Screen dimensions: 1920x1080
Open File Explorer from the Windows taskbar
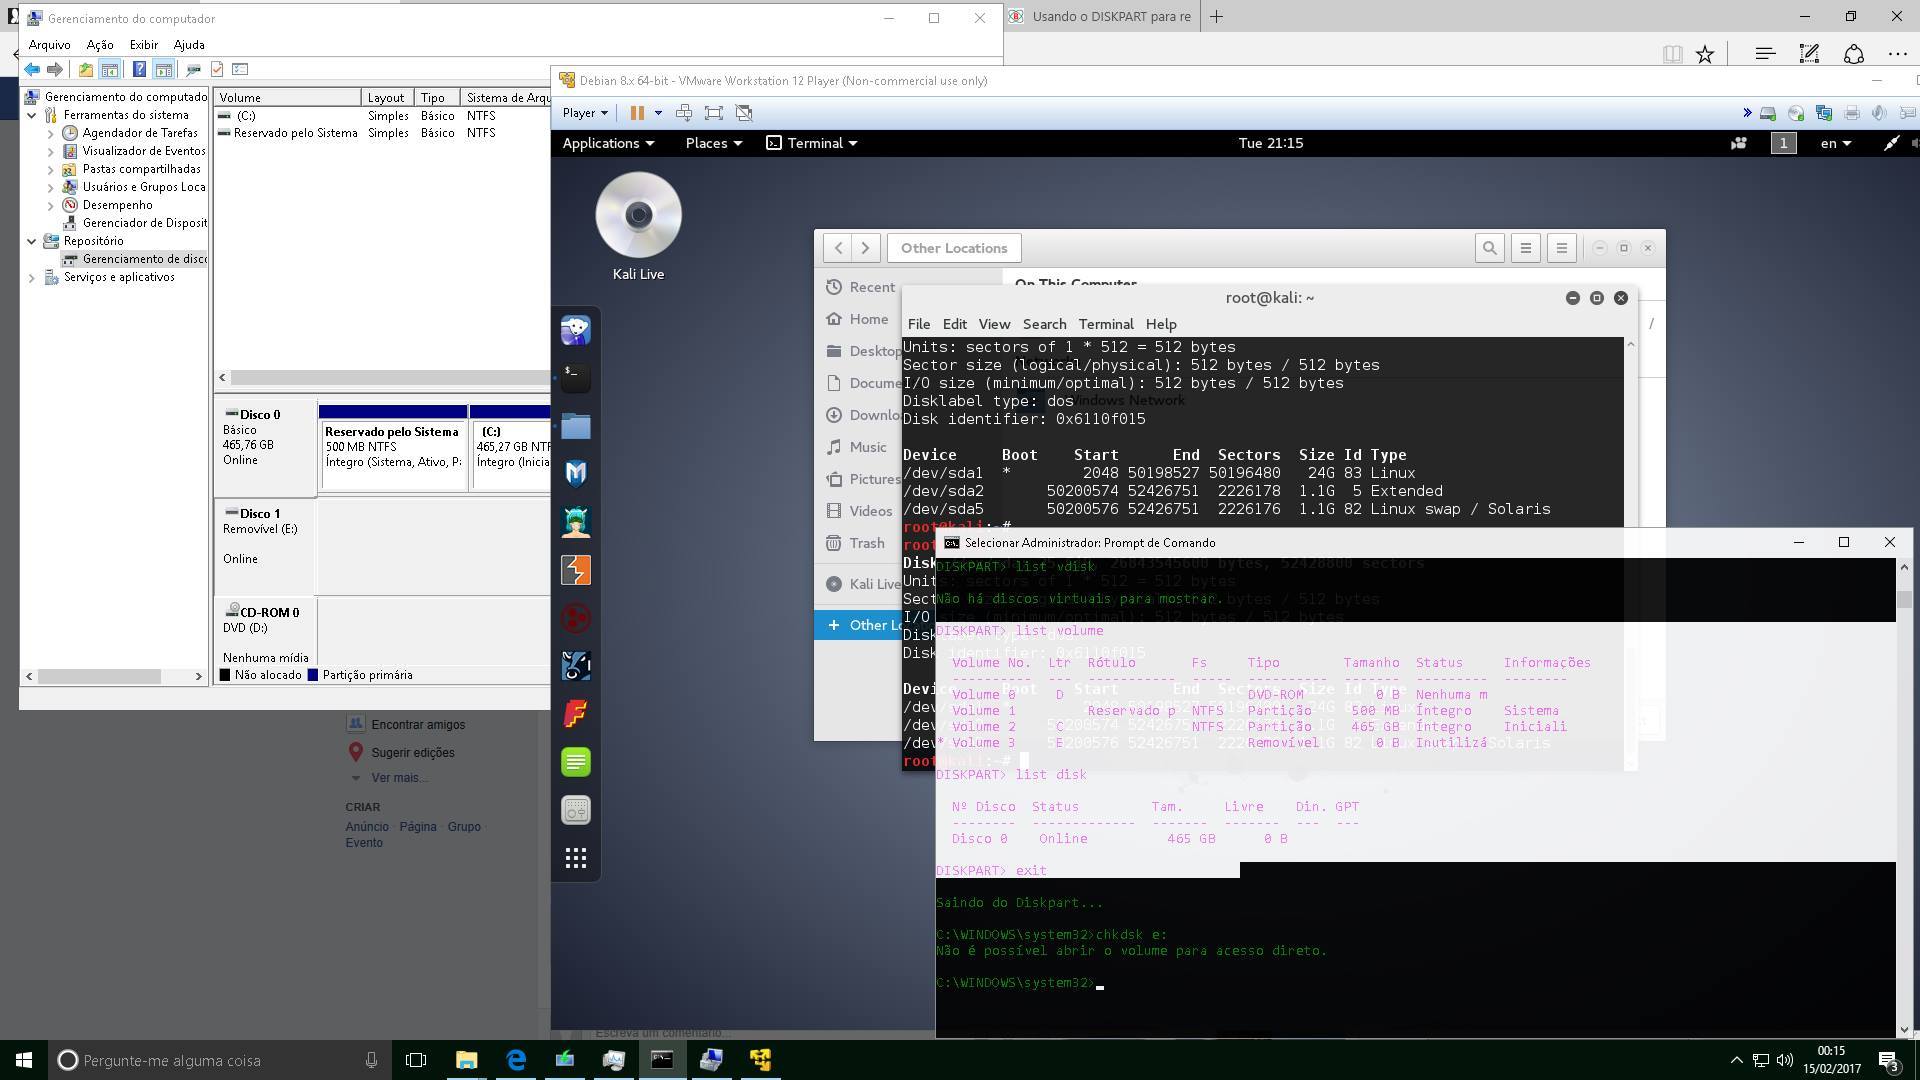(x=467, y=1060)
